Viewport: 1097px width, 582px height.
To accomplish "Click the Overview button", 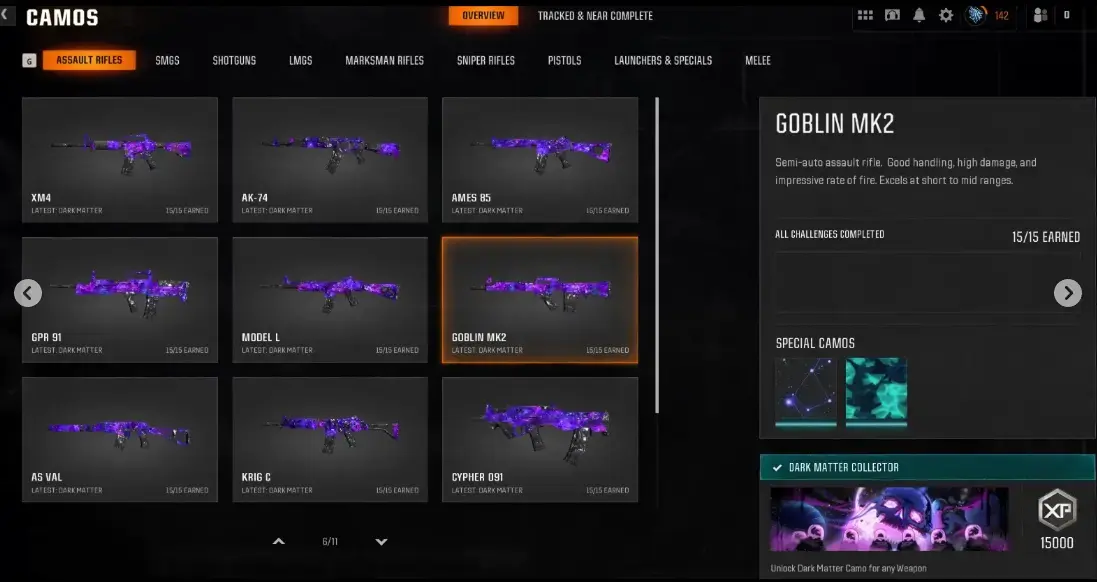I will click(x=483, y=15).
